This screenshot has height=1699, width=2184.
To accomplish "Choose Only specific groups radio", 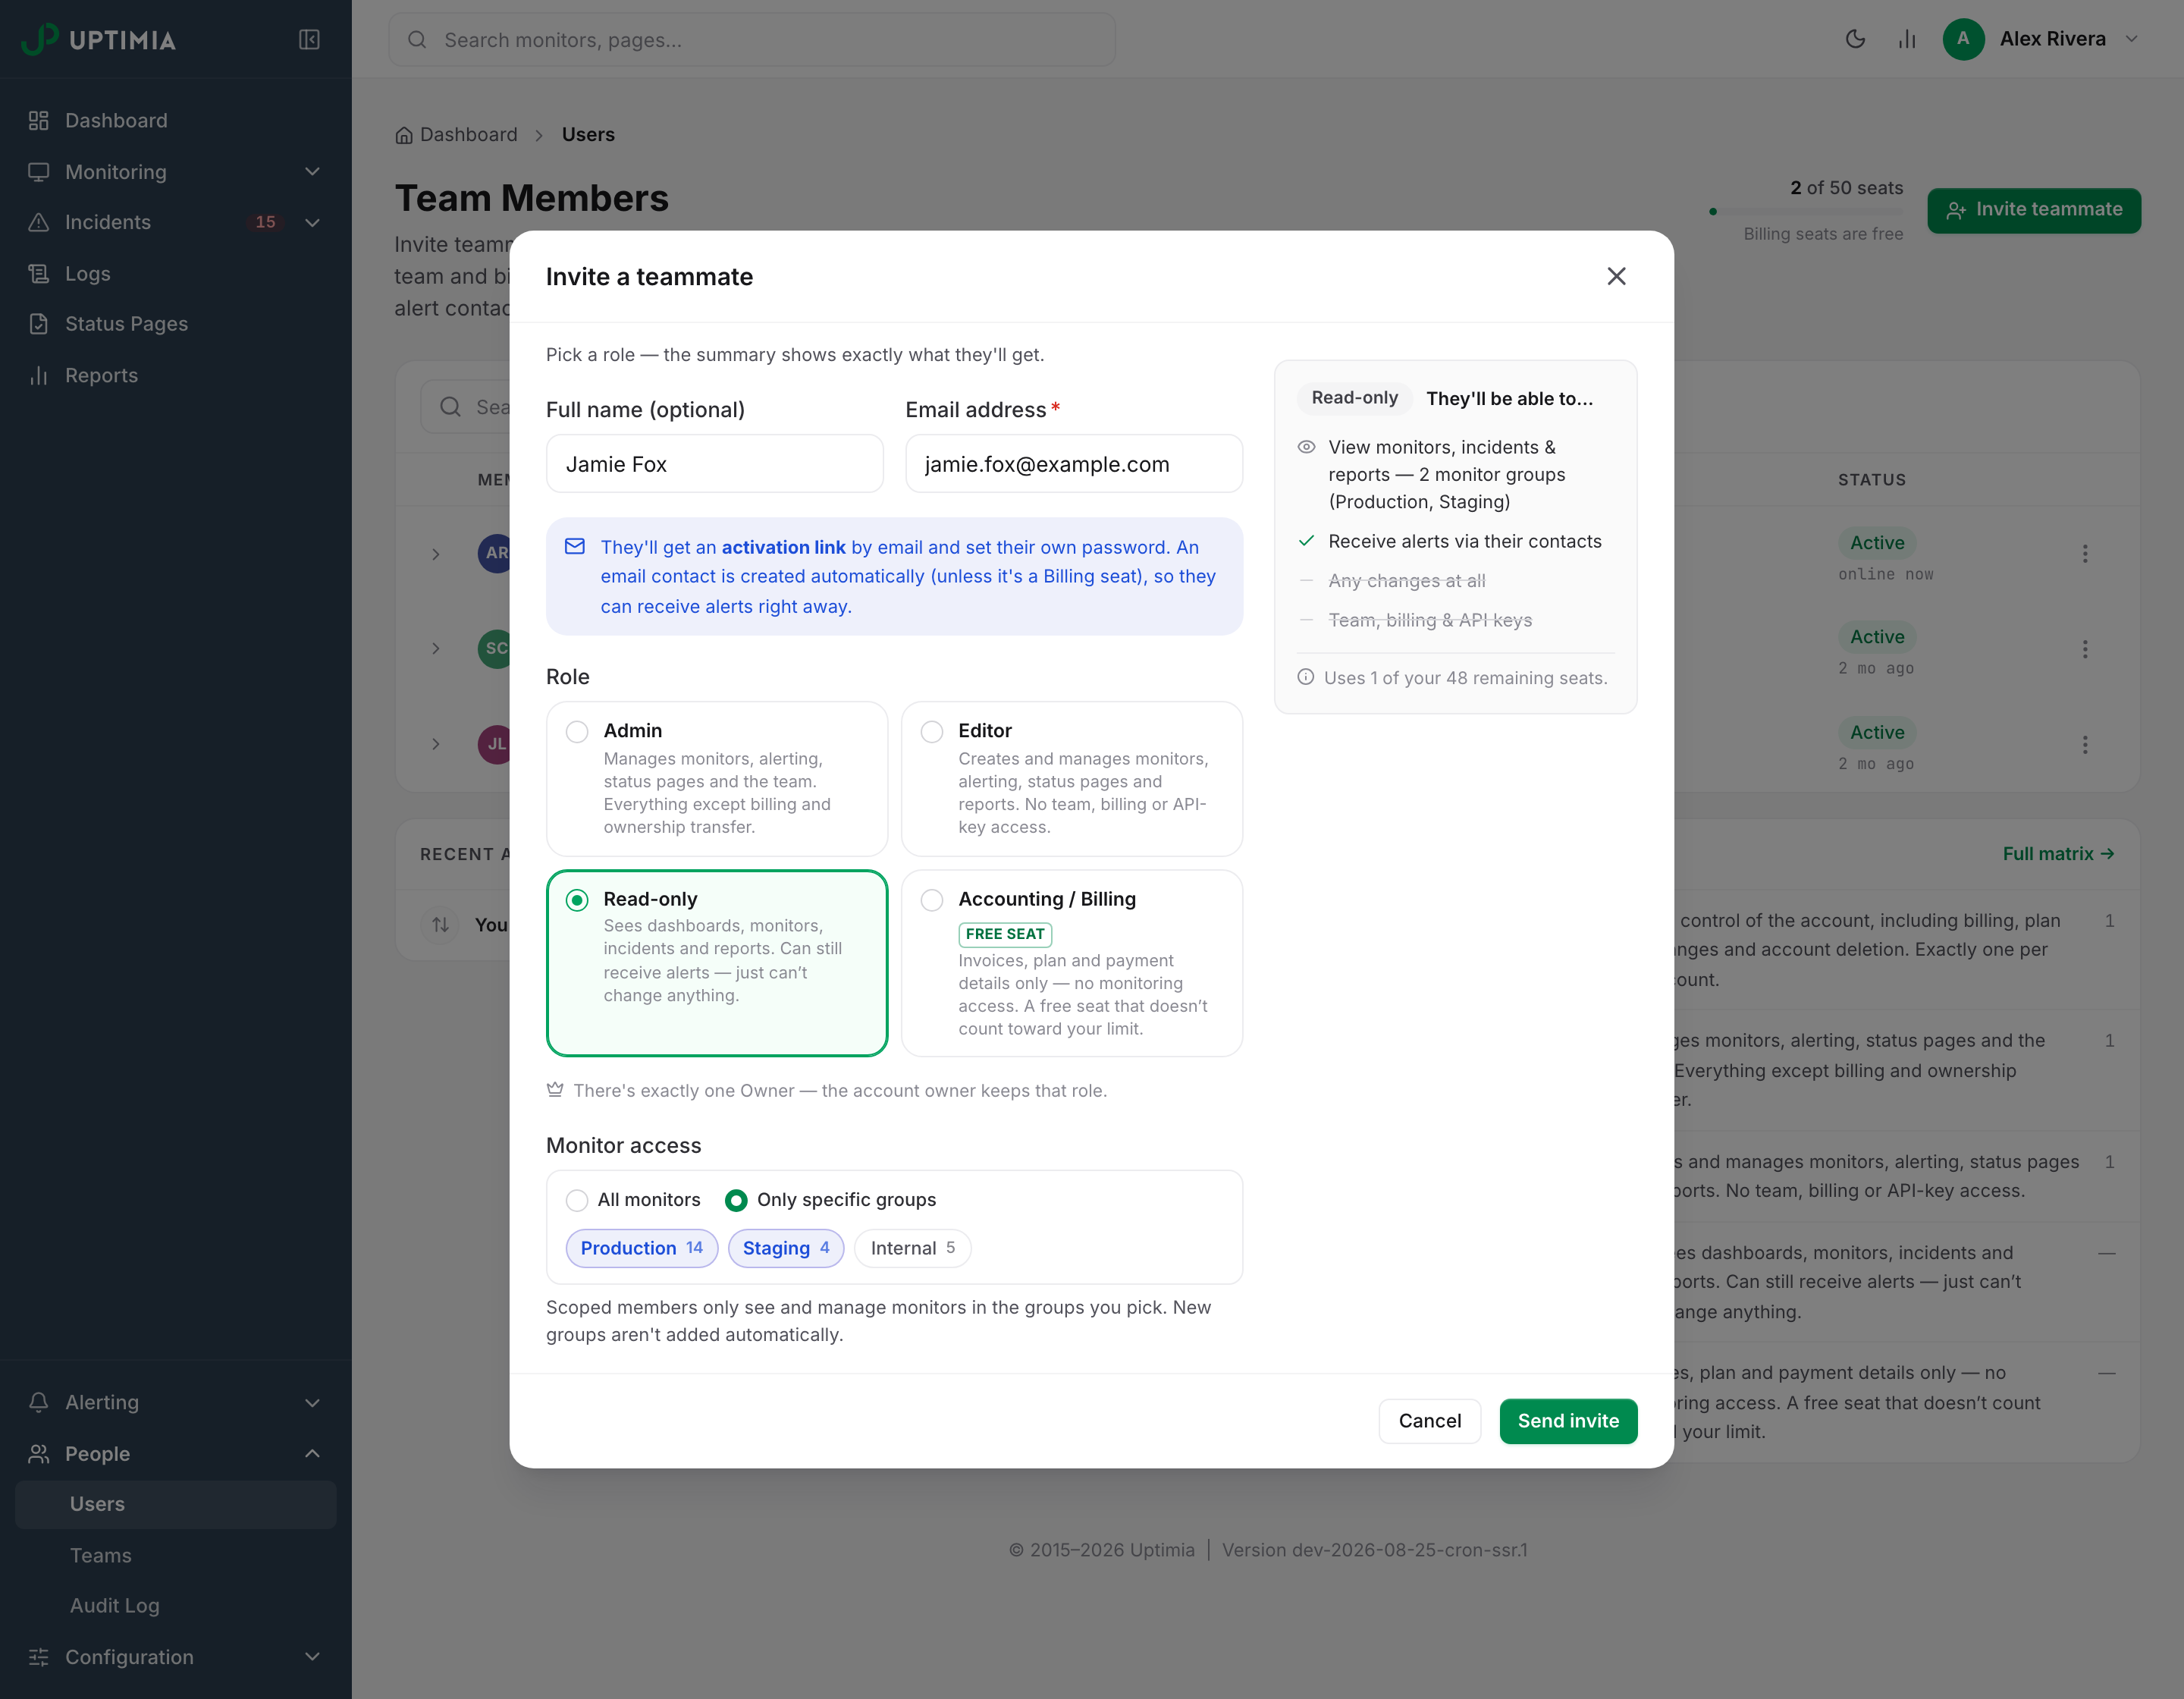I will pyautogui.click(x=736, y=1200).
